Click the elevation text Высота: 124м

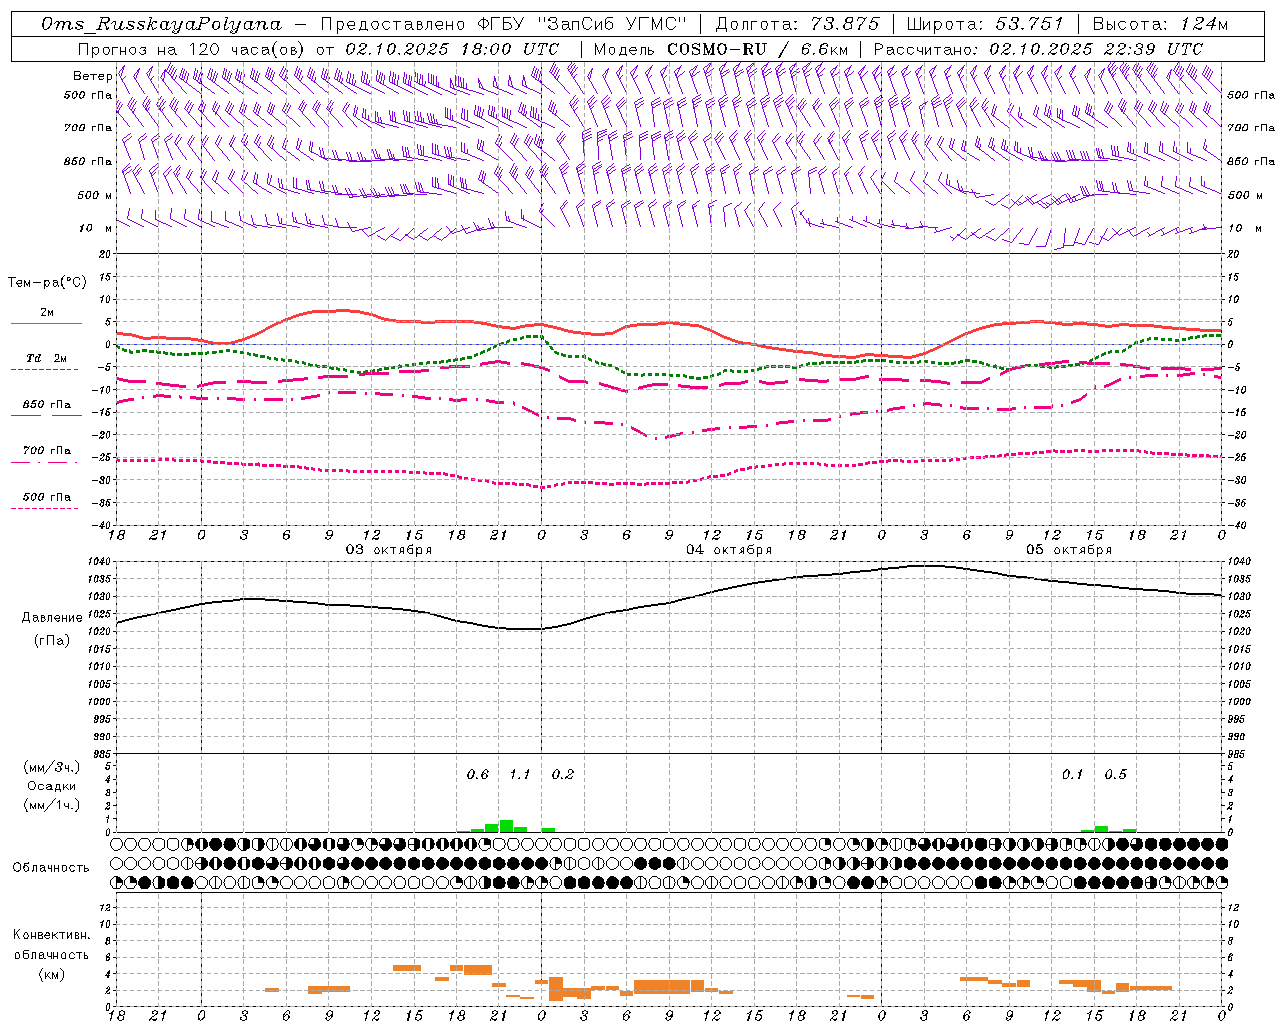[1159, 24]
